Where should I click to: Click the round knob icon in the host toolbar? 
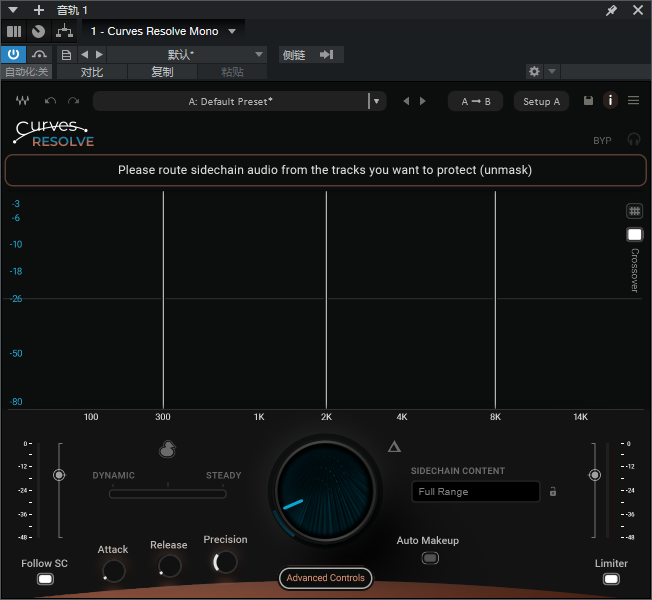click(38, 32)
